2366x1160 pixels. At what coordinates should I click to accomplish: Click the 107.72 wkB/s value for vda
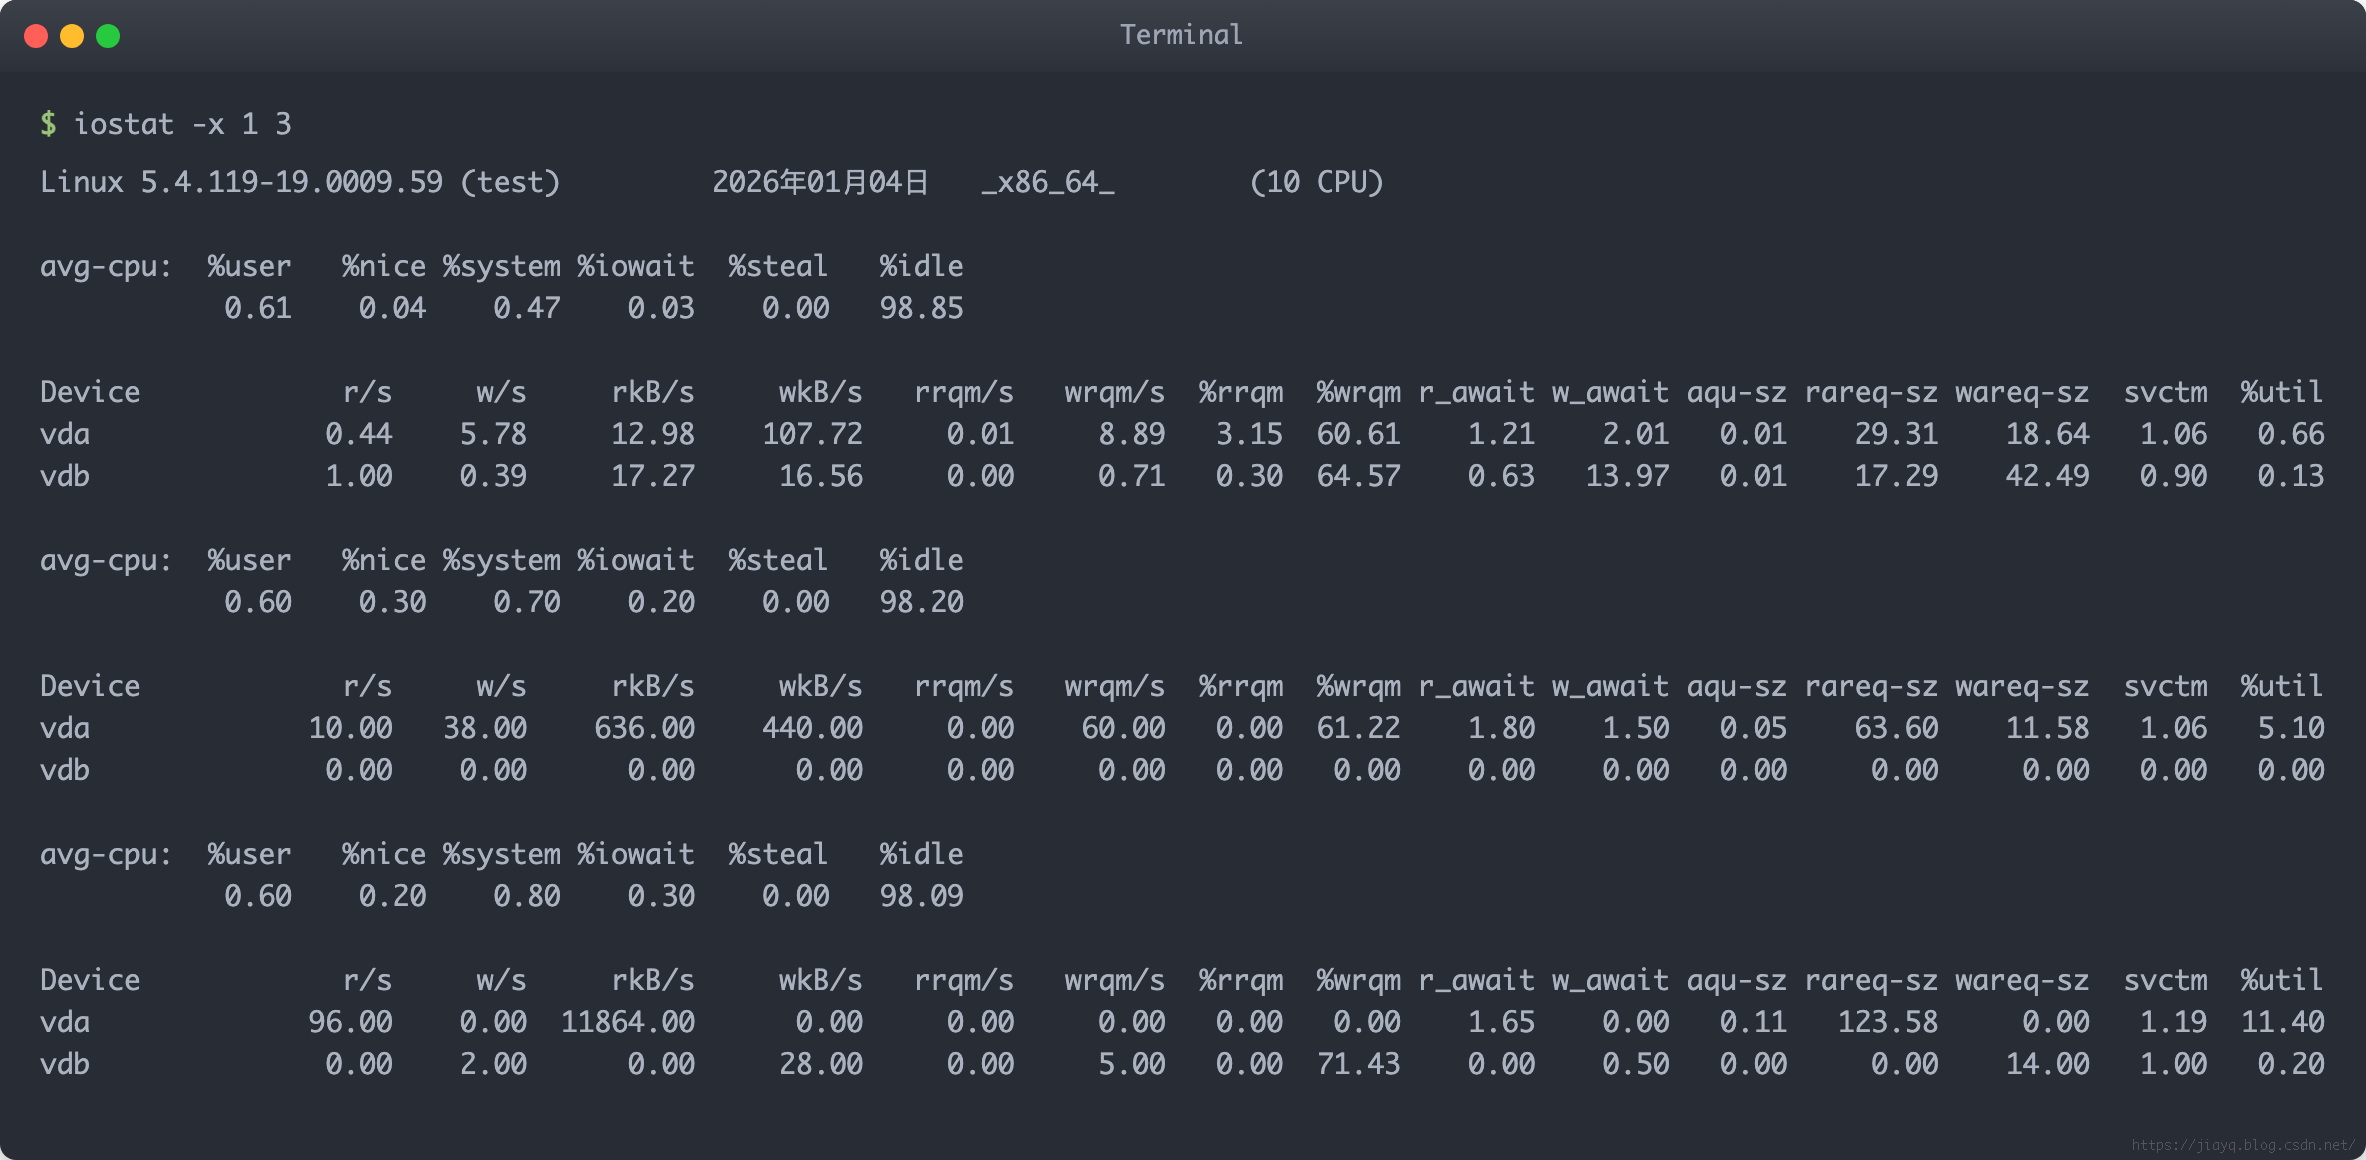[x=812, y=434]
